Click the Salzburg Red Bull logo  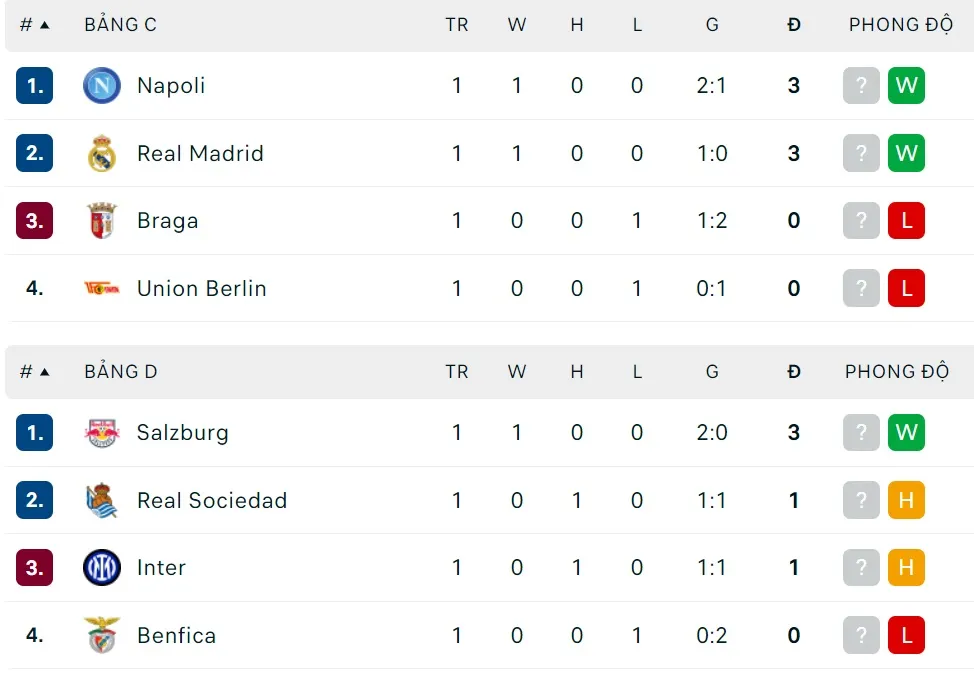coord(102,433)
